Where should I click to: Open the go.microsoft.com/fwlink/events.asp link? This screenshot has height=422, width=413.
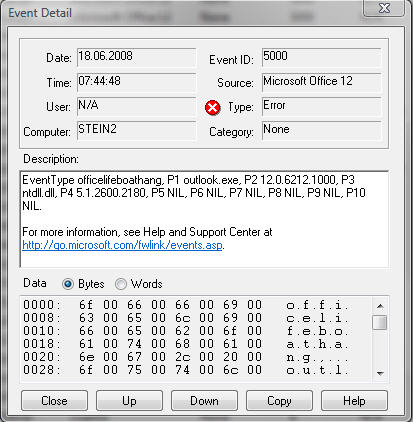[122, 245]
